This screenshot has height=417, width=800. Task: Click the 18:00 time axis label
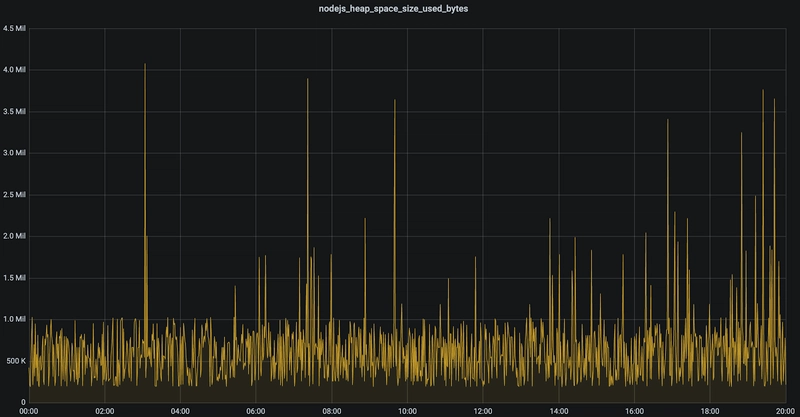click(x=709, y=410)
